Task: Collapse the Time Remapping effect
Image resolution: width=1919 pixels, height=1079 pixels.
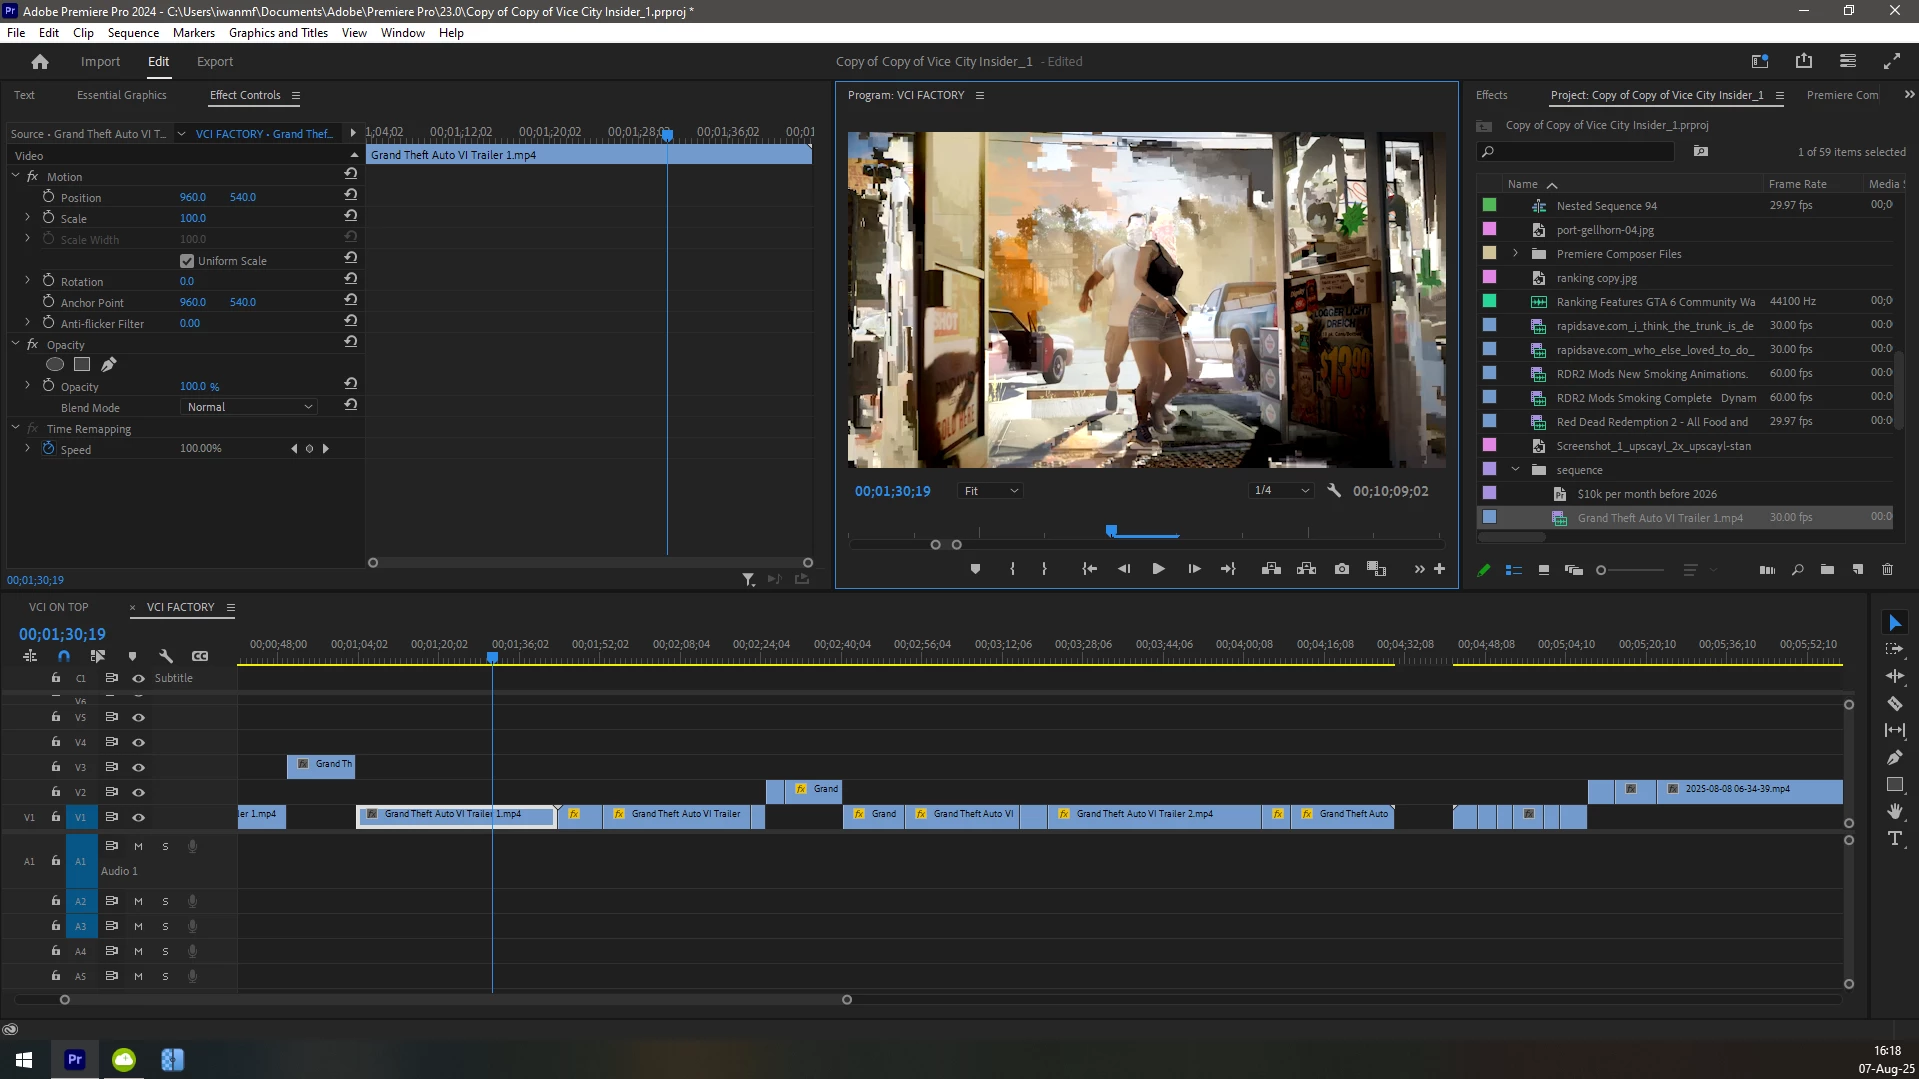Action: (16, 428)
